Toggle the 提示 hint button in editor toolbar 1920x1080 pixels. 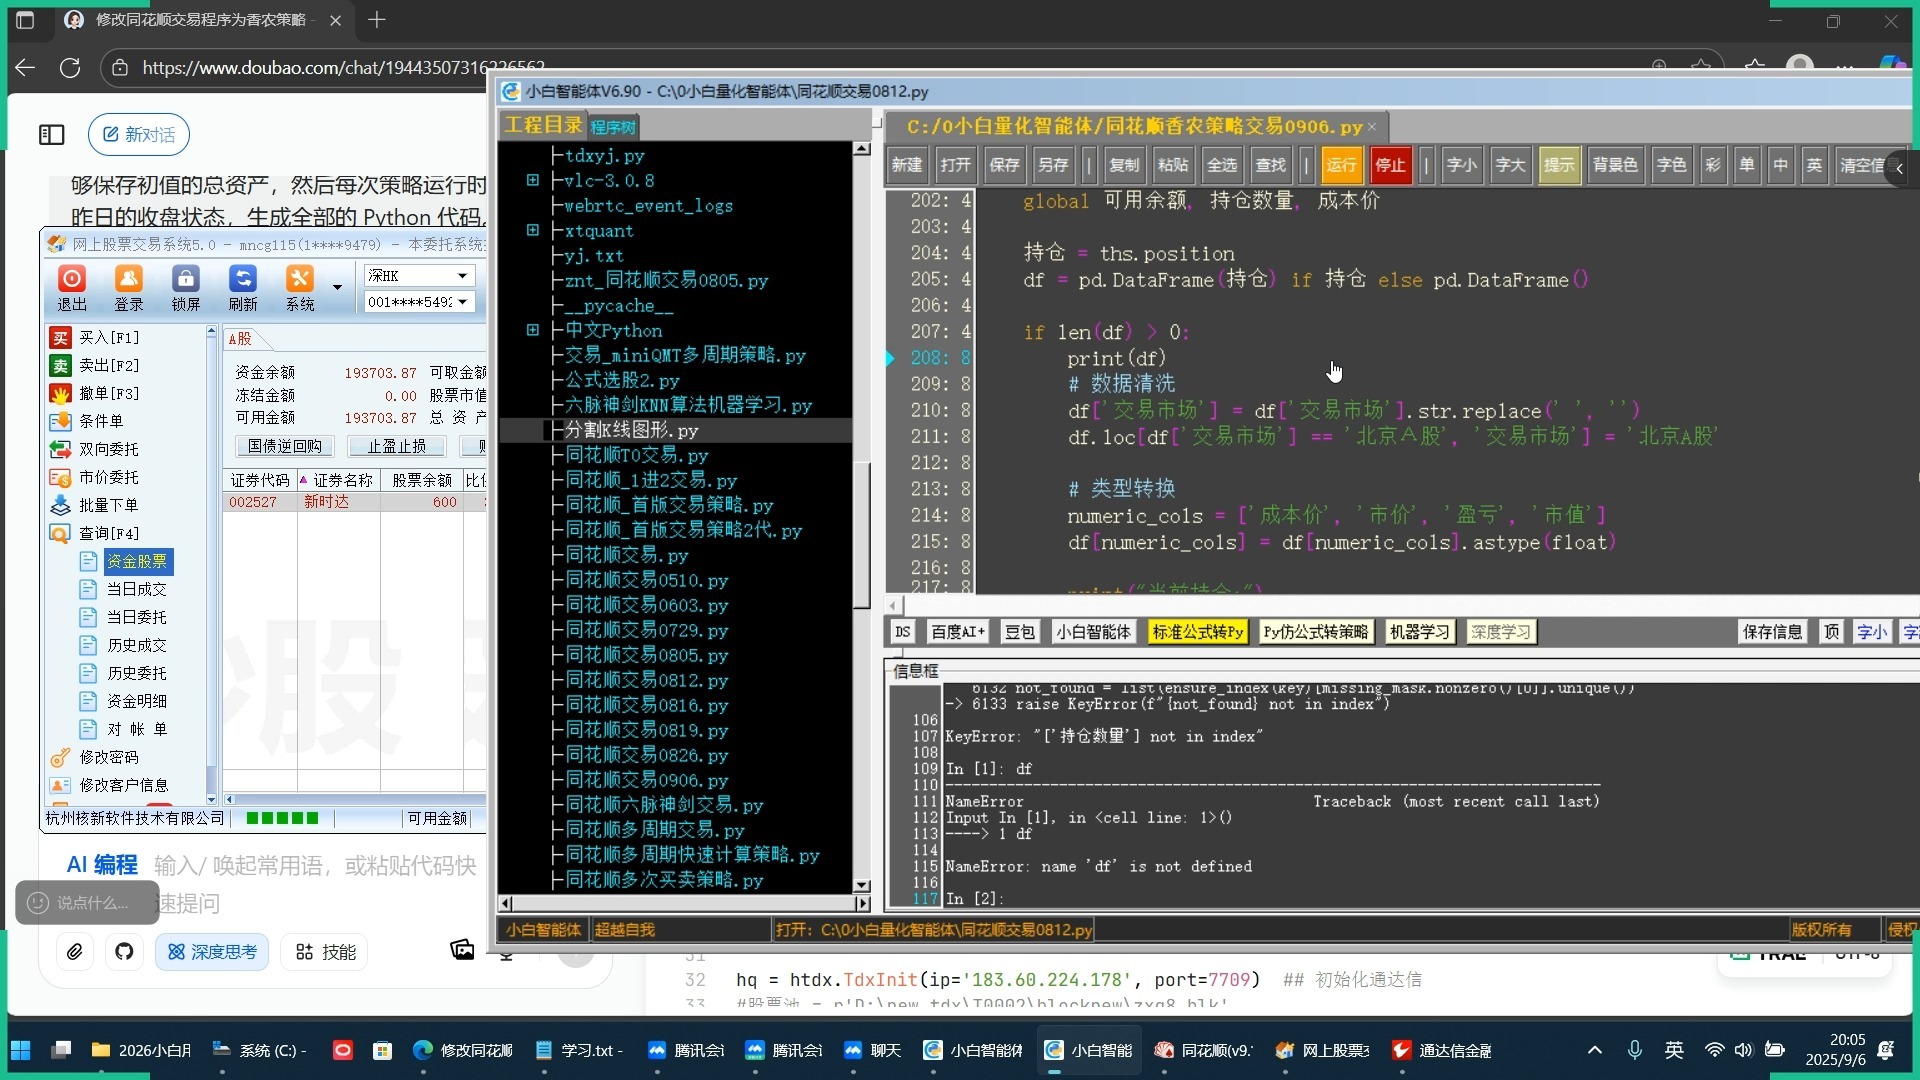tap(1558, 165)
